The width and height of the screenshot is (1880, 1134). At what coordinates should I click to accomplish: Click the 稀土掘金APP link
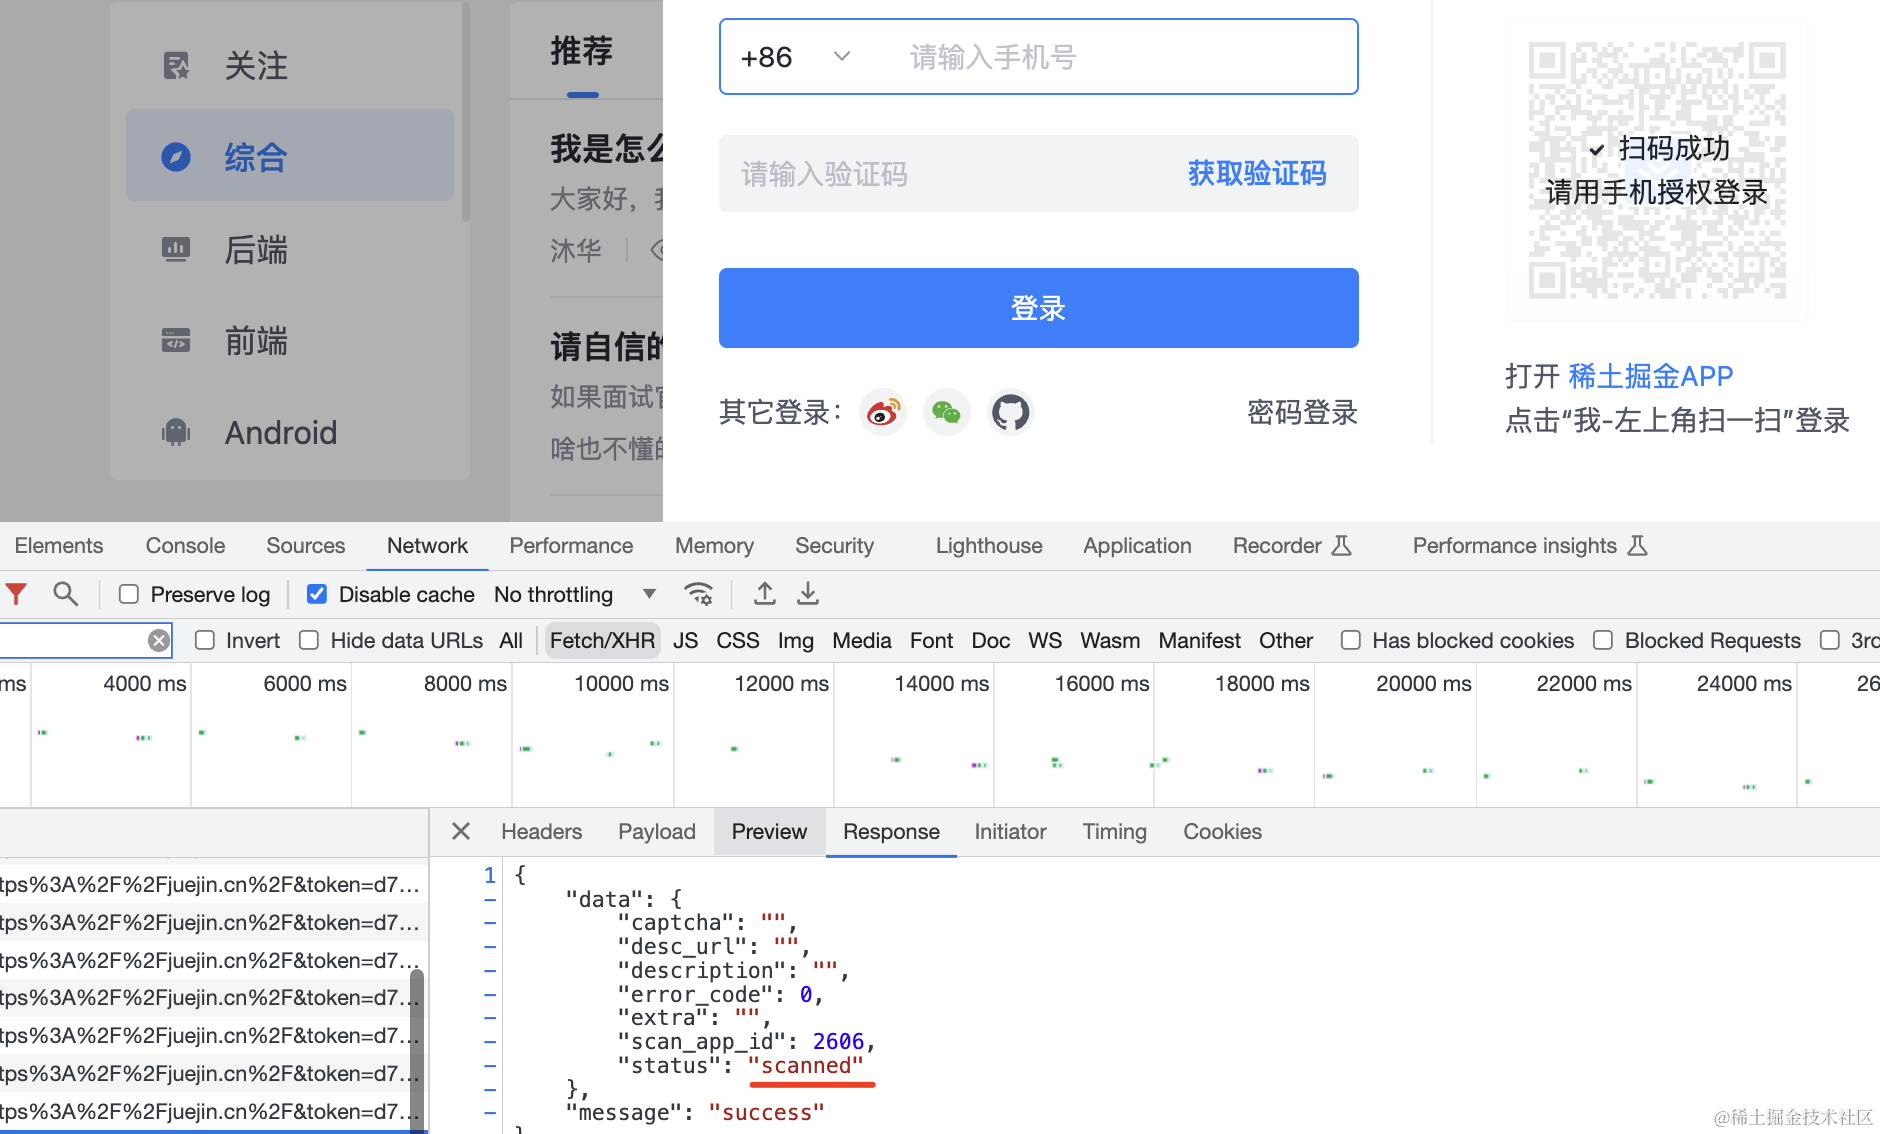pyautogui.click(x=1650, y=376)
